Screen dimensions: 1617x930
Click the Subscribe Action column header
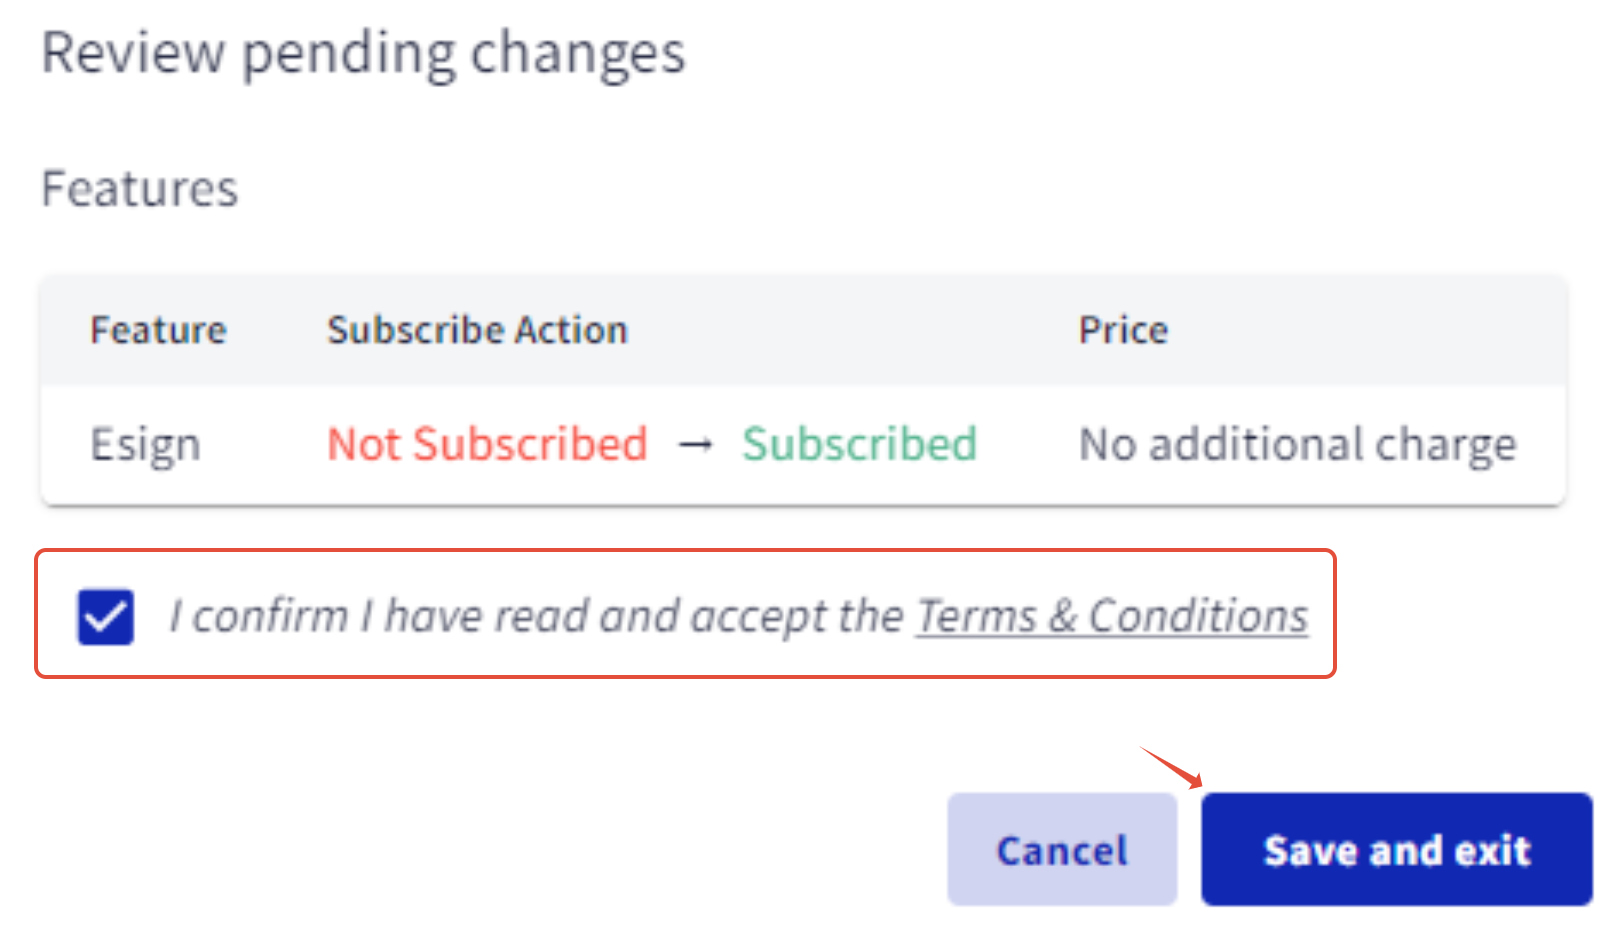(x=477, y=330)
